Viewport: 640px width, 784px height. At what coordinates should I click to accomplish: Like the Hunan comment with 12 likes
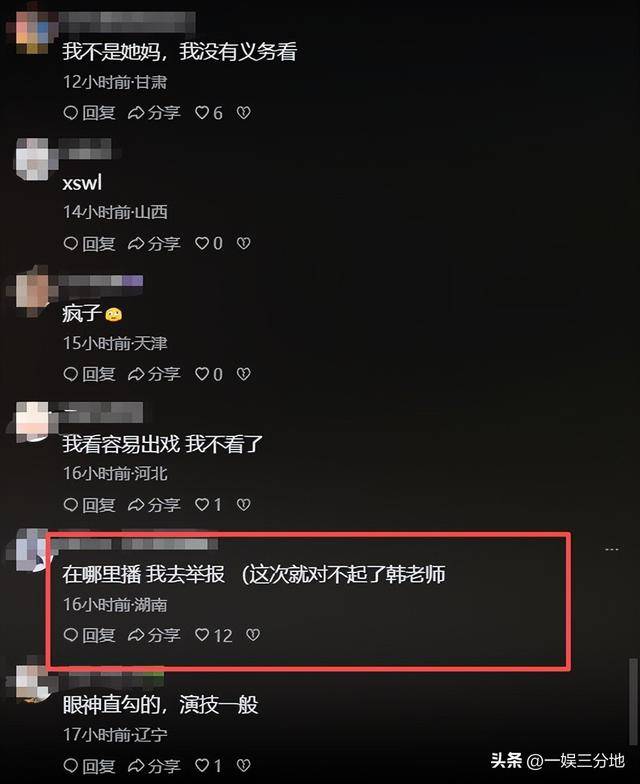[x=214, y=635]
